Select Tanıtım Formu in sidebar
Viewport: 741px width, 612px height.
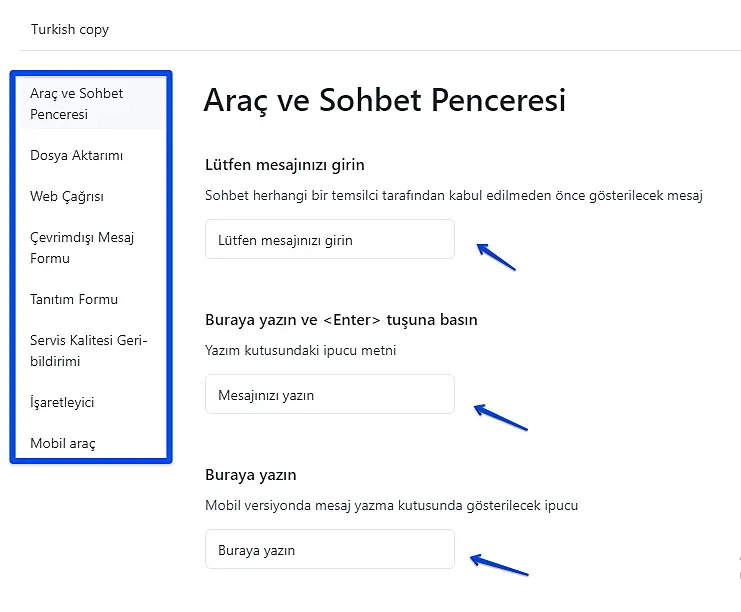pyautogui.click(x=74, y=299)
